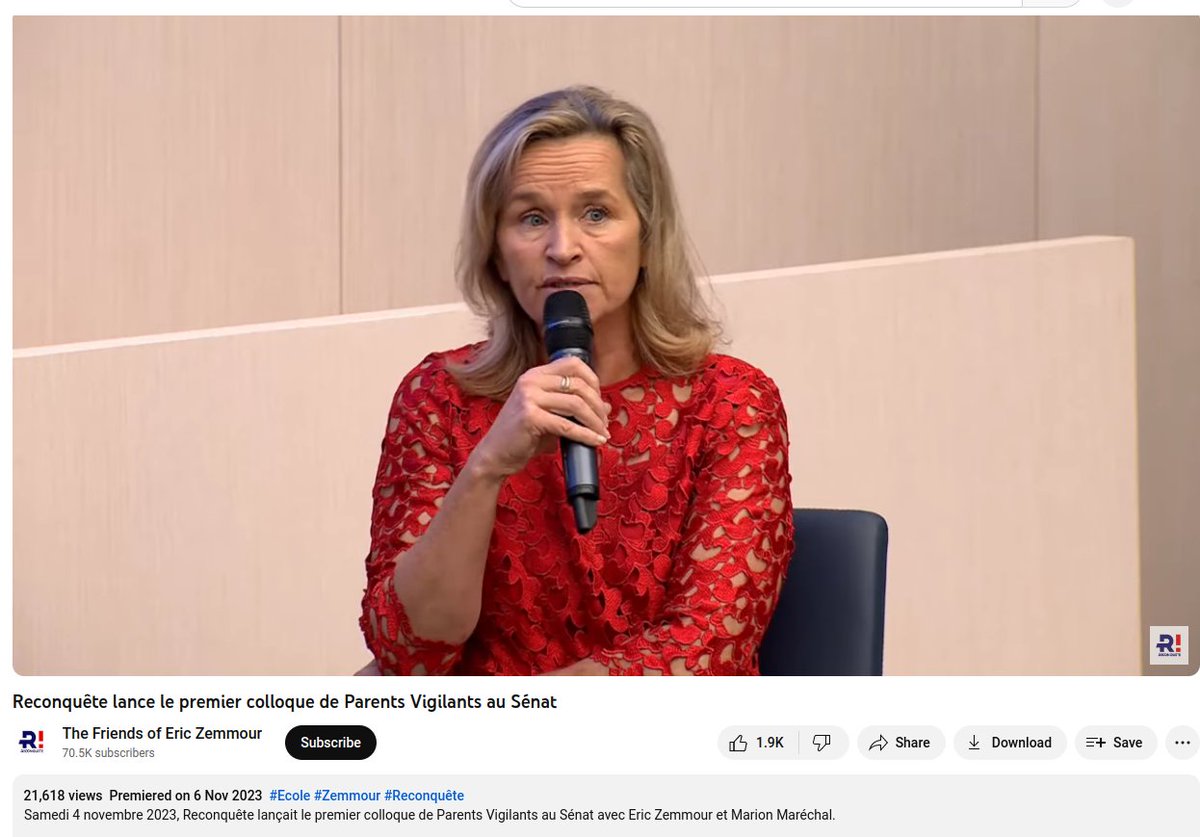
Task: Click the 70.5K subscribers text
Action: click(x=108, y=753)
